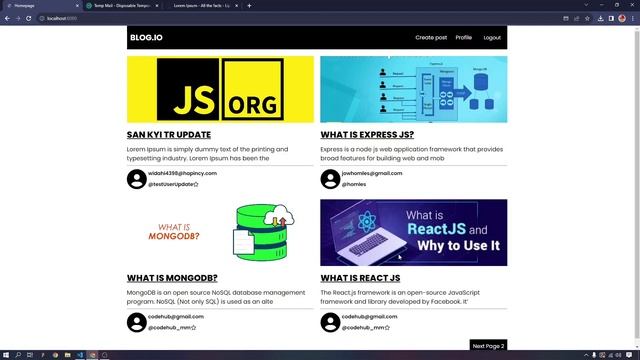Click the install app icon in address bar
Screen dimensions: 640x360
(566, 18)
